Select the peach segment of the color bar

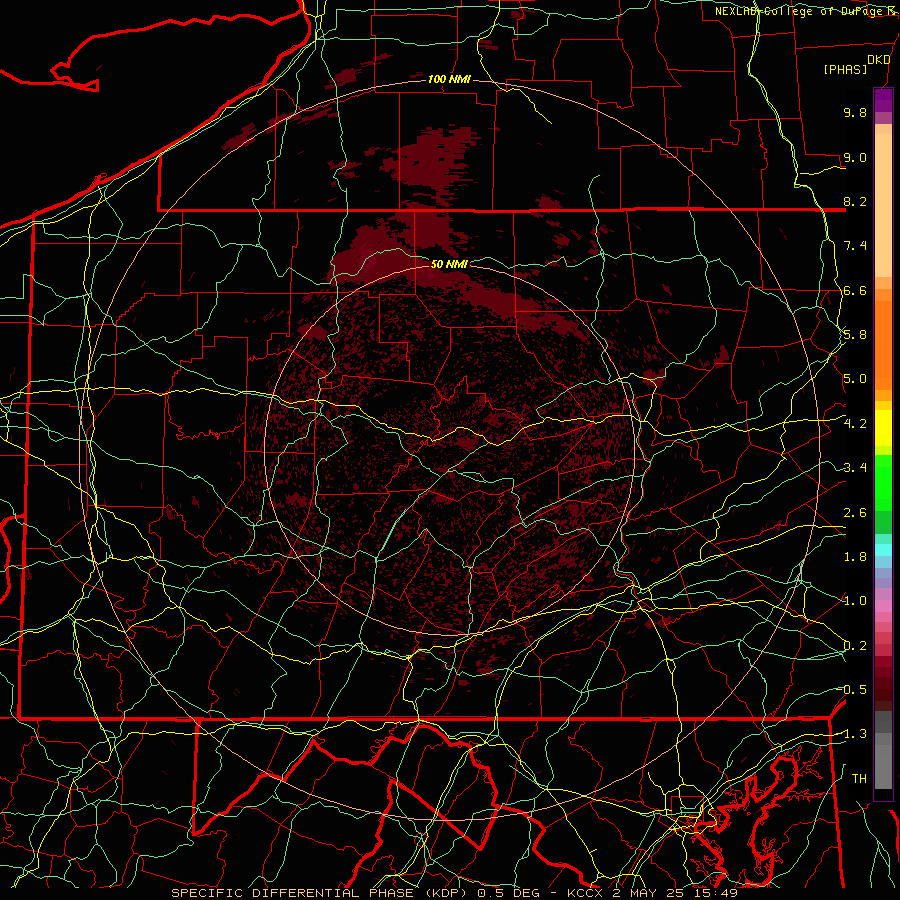tap(883, 207)
